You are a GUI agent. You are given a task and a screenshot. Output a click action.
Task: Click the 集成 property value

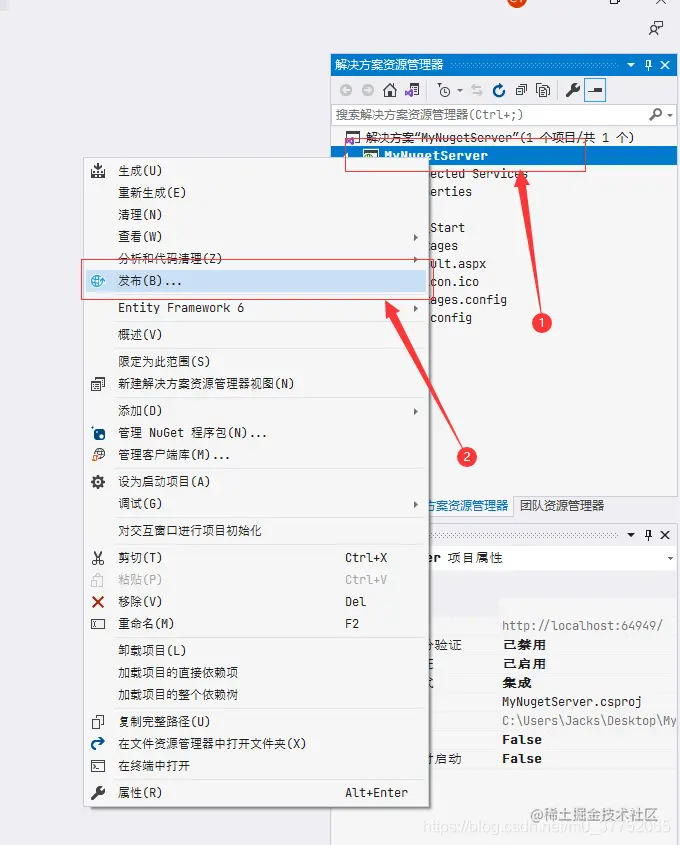tap(517, 683)
